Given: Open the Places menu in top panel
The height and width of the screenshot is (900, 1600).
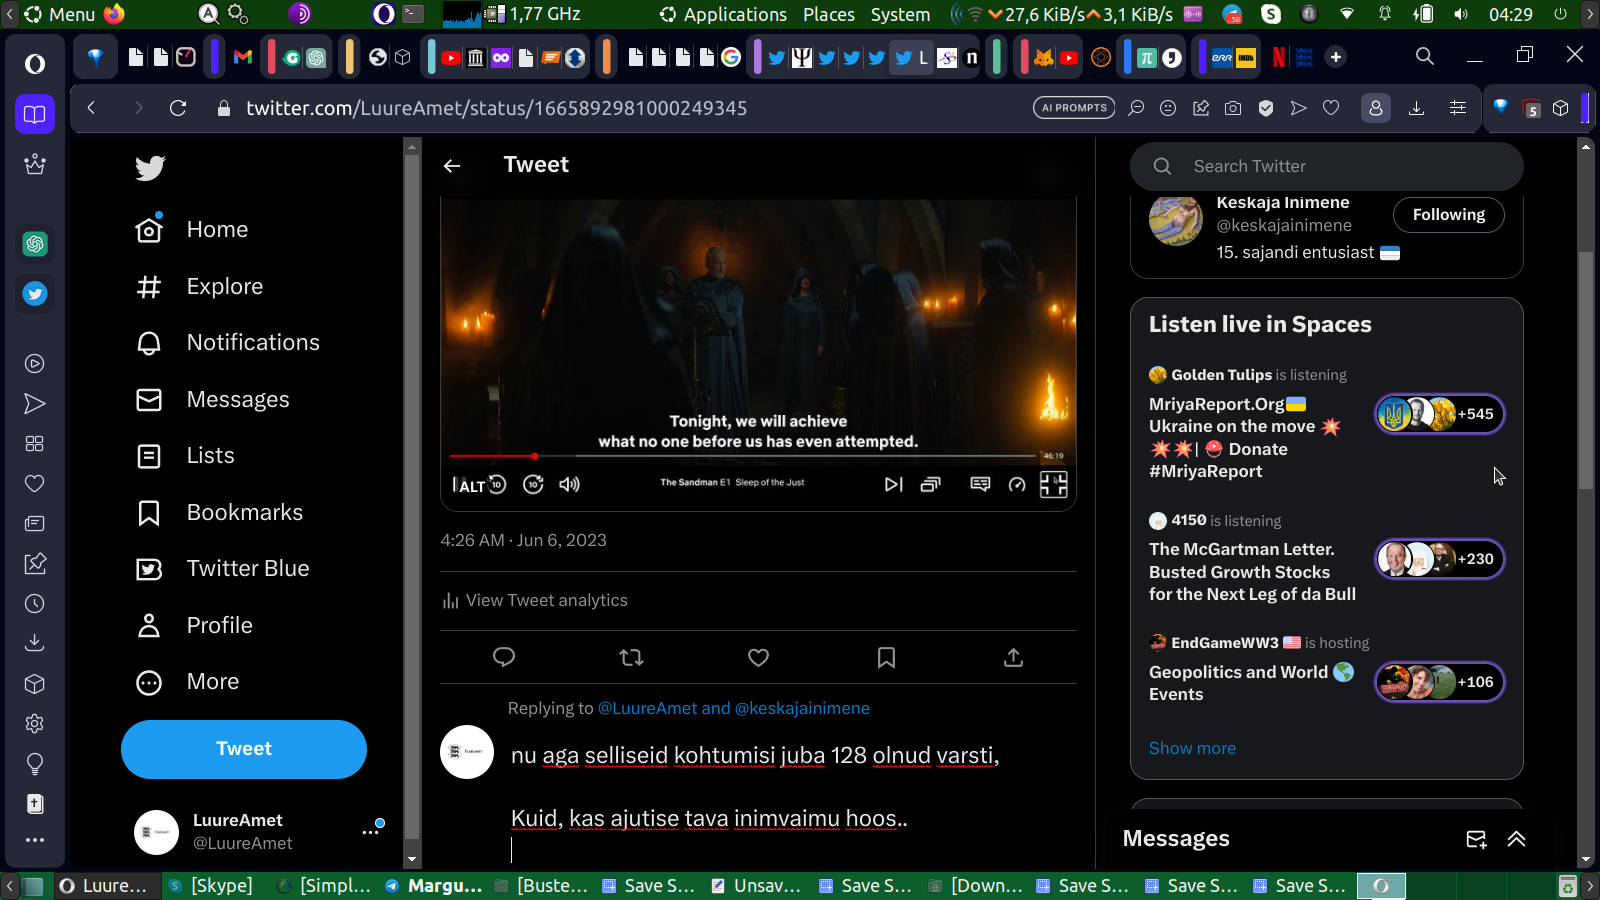Looking at the screenshot, I should click(829, 14).
